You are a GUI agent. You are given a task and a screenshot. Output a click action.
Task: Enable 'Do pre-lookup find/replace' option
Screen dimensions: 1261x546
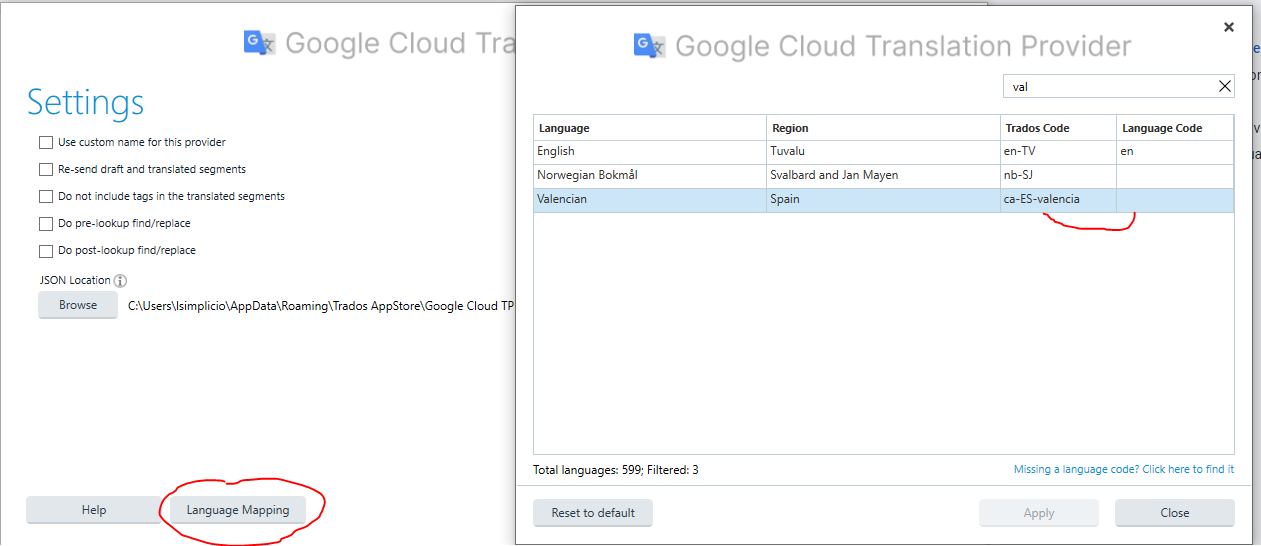pos(46,223)
